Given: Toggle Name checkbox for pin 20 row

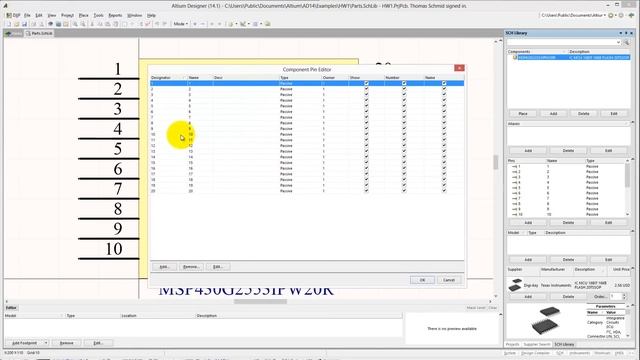Looking at the screenshot, I should (444, 191).
